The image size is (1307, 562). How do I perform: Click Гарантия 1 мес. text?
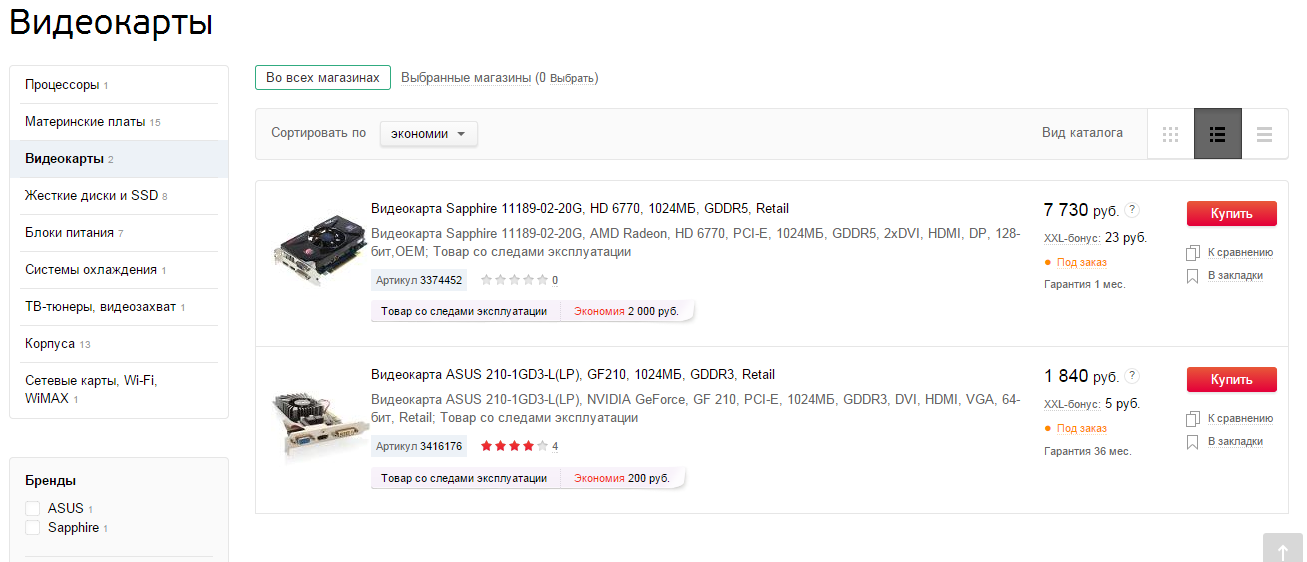[x=1085, y=285]
